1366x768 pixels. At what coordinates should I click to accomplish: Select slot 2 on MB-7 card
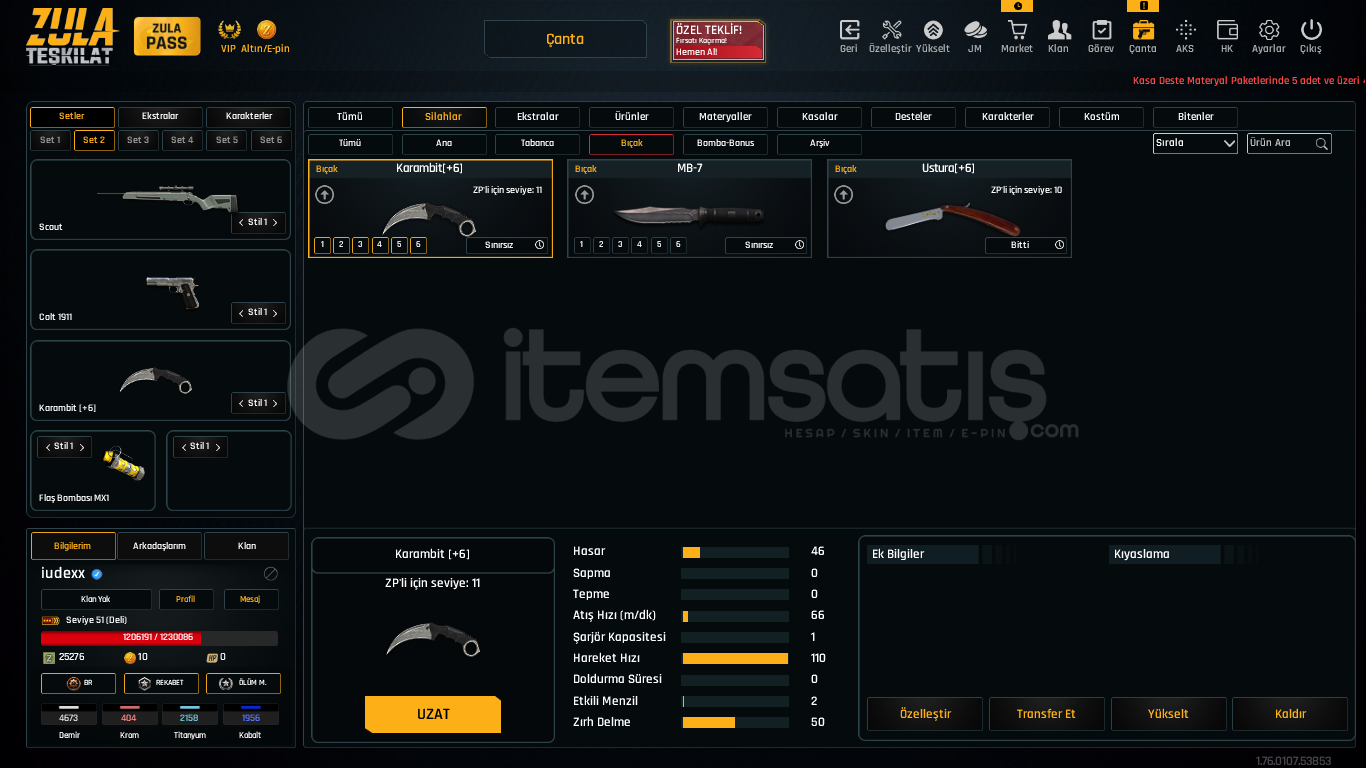pos(600,245)
